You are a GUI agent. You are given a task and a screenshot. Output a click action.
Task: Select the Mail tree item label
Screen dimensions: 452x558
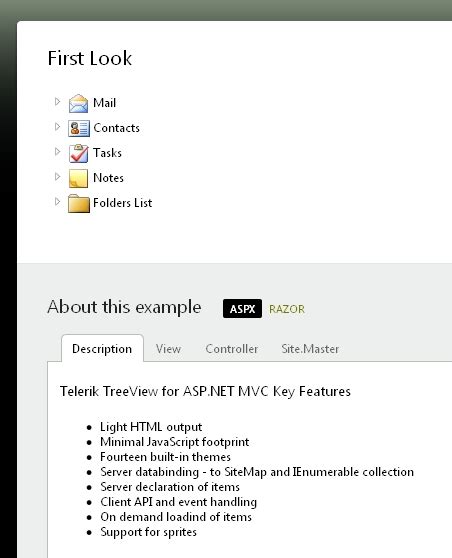104,103
